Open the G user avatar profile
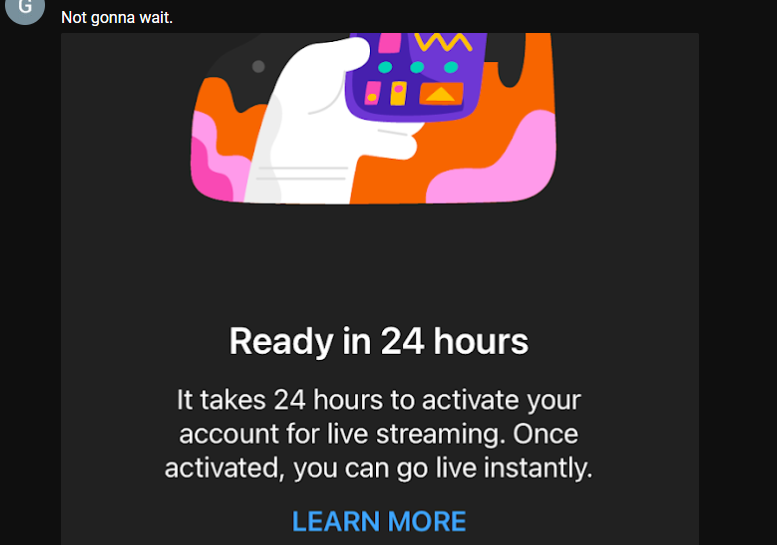Viewport: 777px width, 545px height. coord(25,7)
